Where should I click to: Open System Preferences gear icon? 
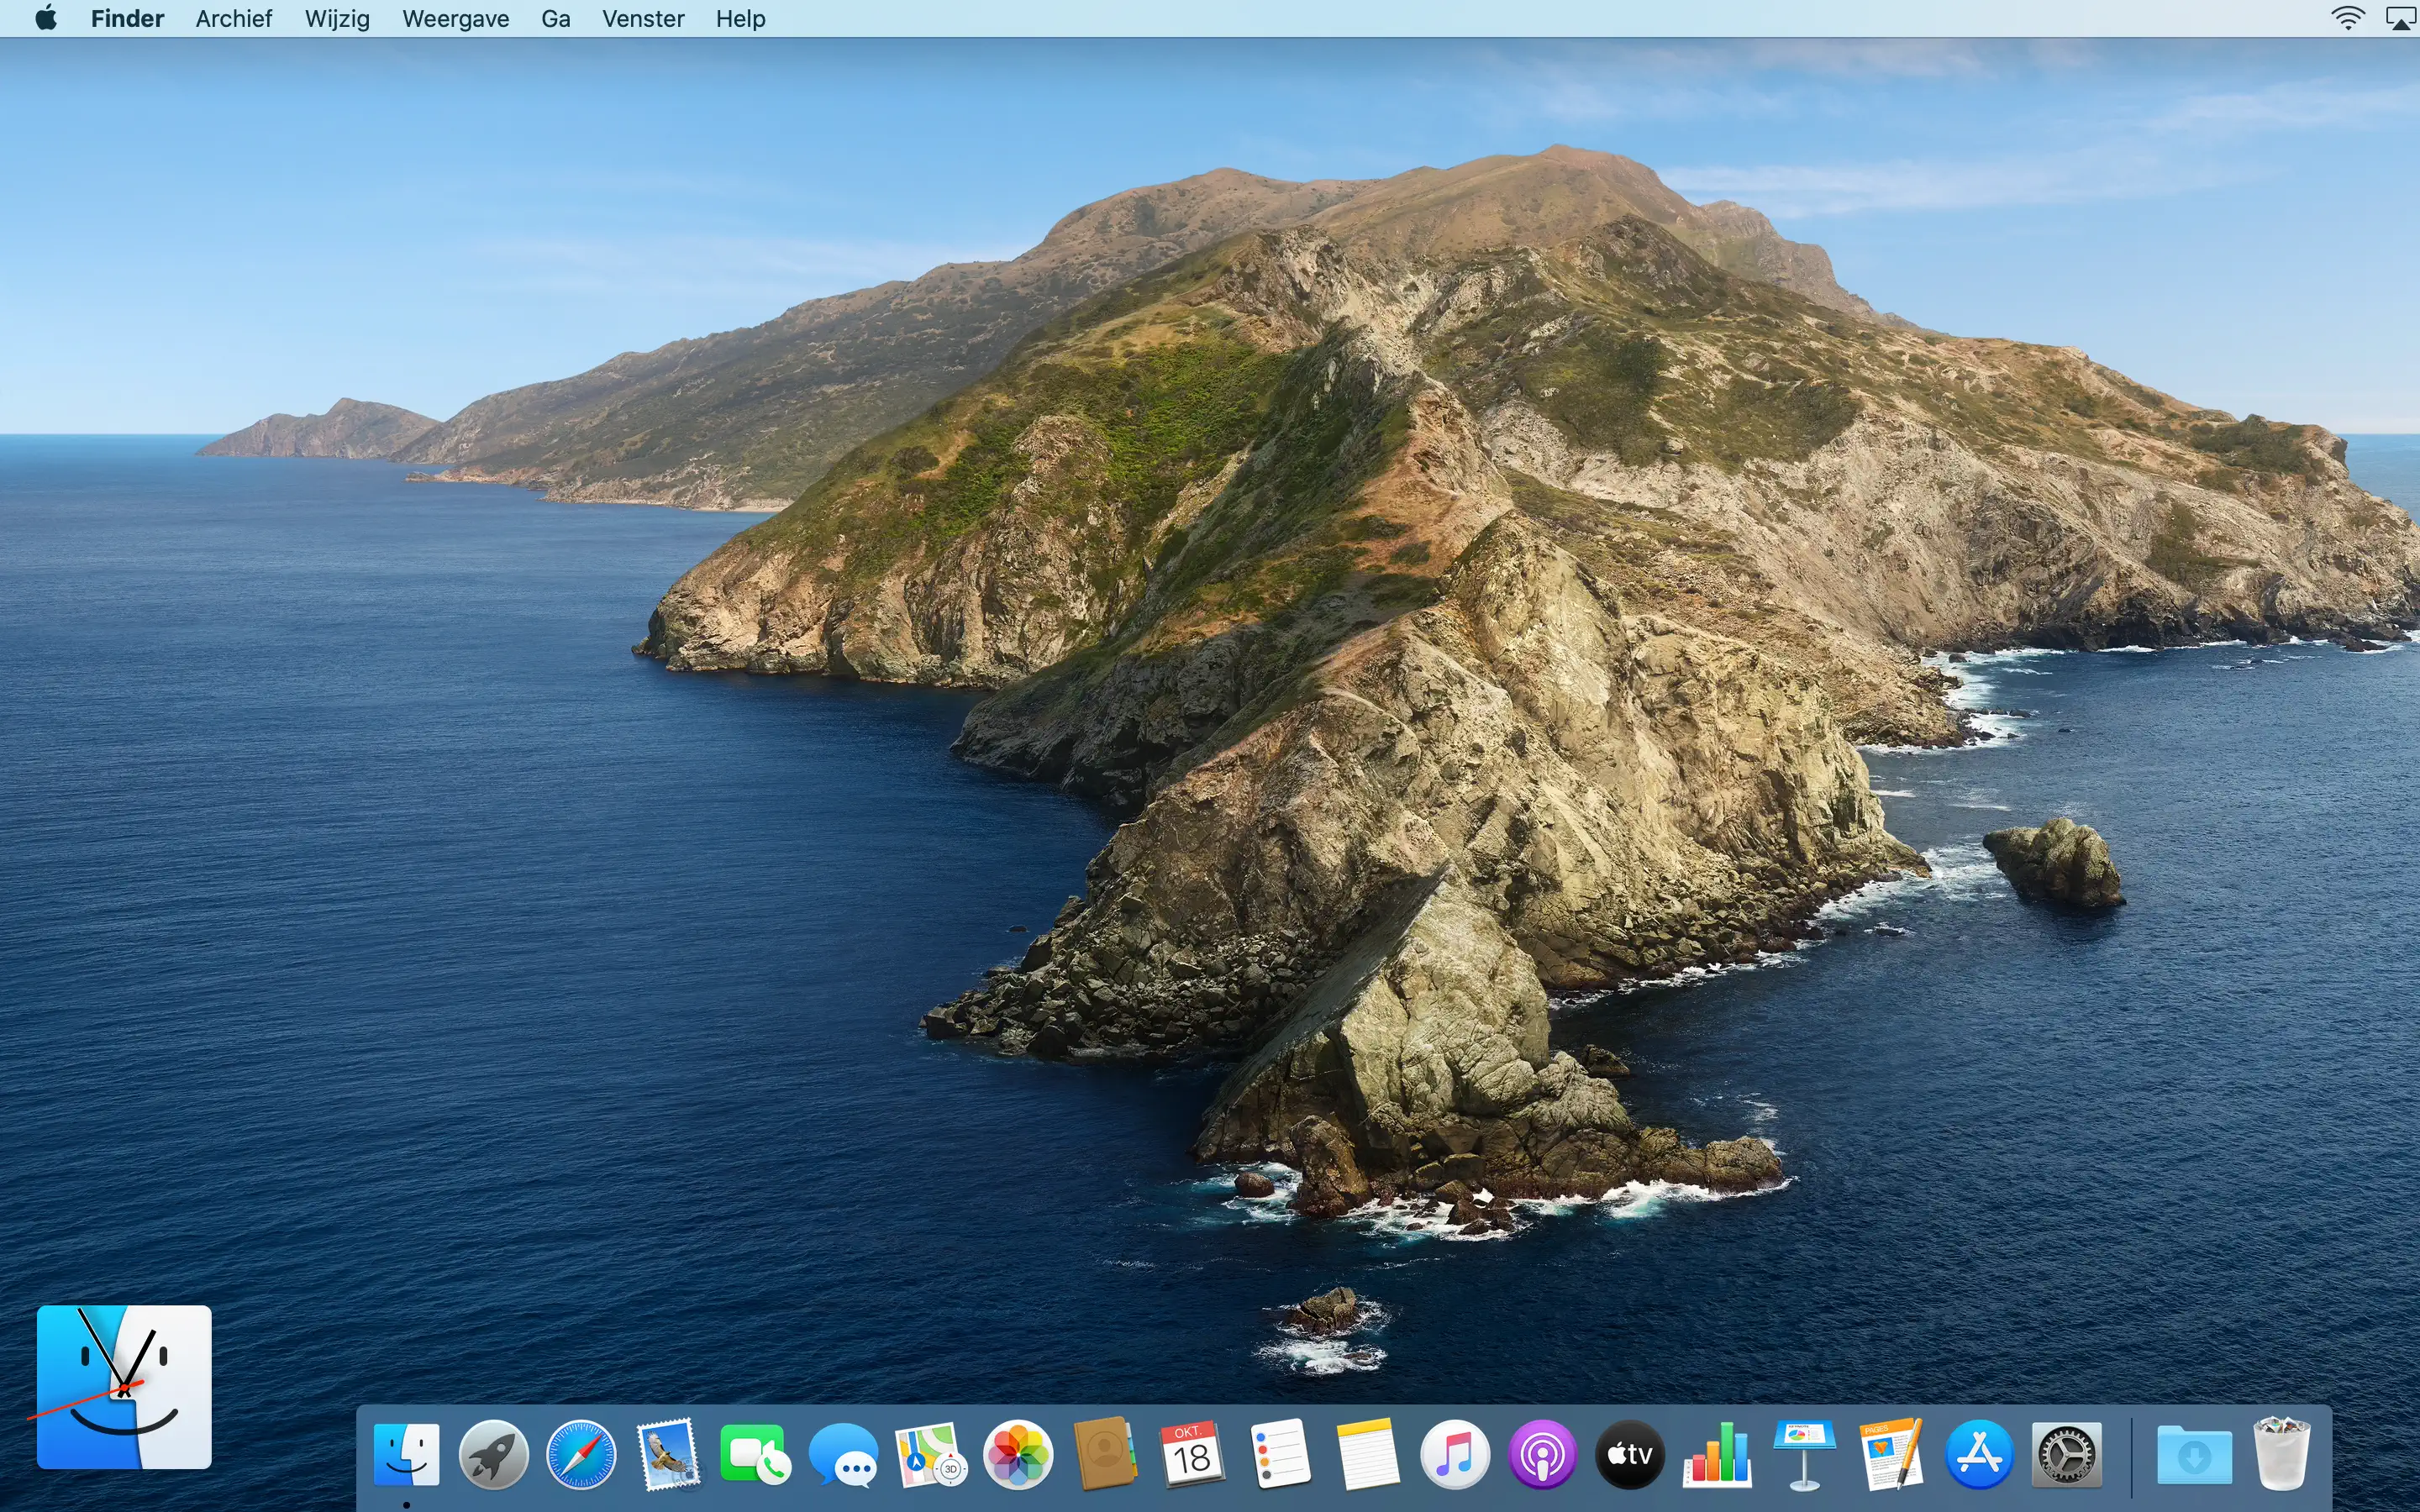2066,1454
